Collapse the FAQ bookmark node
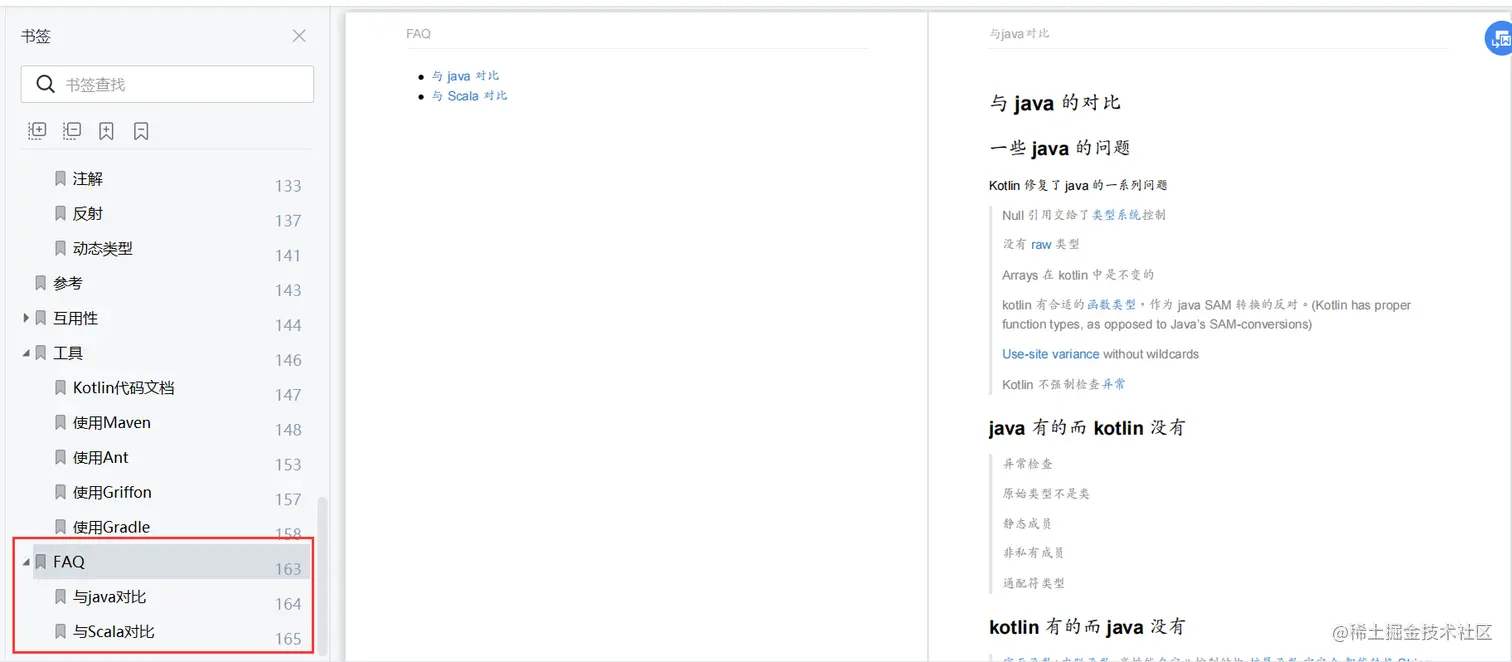1512x662 pixels. (26, 562)
